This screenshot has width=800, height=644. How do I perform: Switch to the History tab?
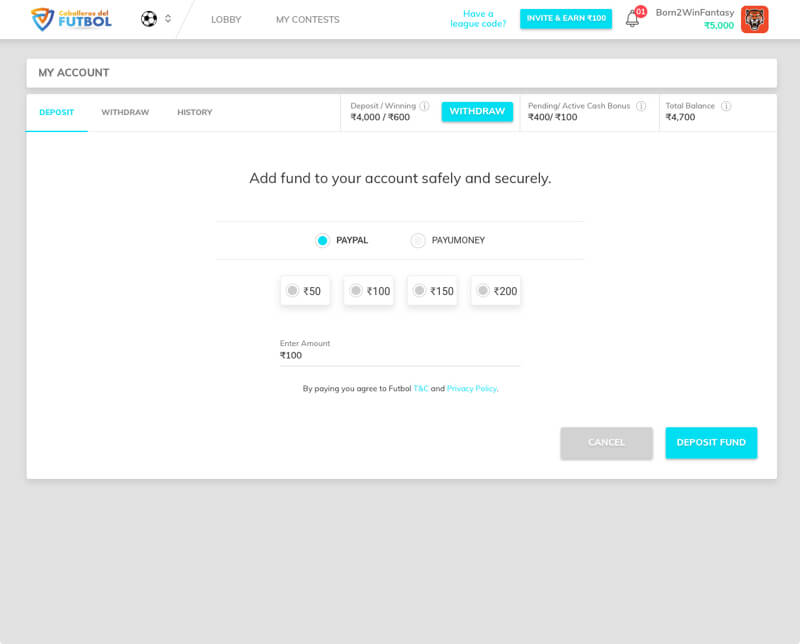(194, 112)
